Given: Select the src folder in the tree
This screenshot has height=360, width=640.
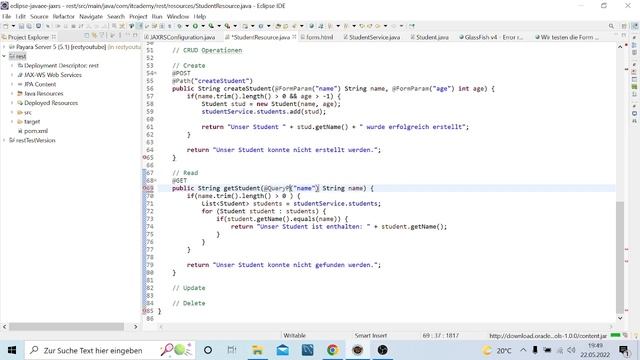Looking at the screenshot, I should point(28,112).
